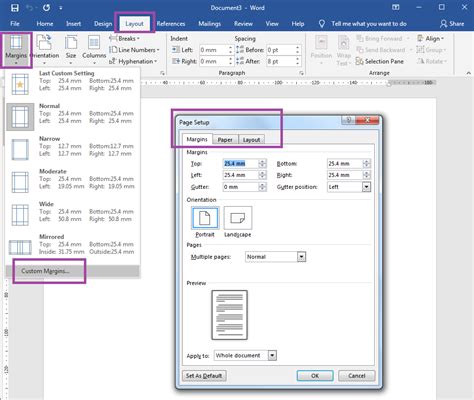Switch to the Home tab
This screenshot has width=474, height=400.
[45, 24]
